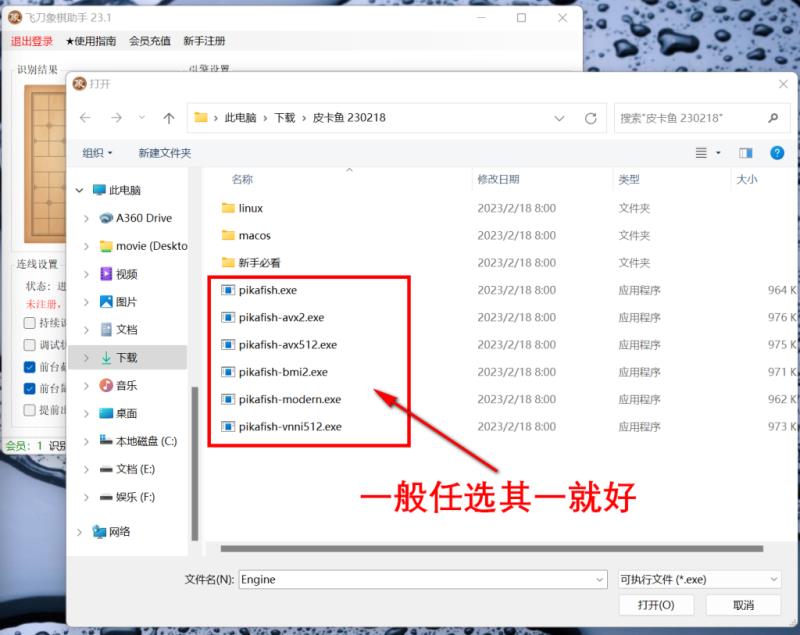
Task: Open the 会员充值 menu item
Action: click(x=149, y=41)
